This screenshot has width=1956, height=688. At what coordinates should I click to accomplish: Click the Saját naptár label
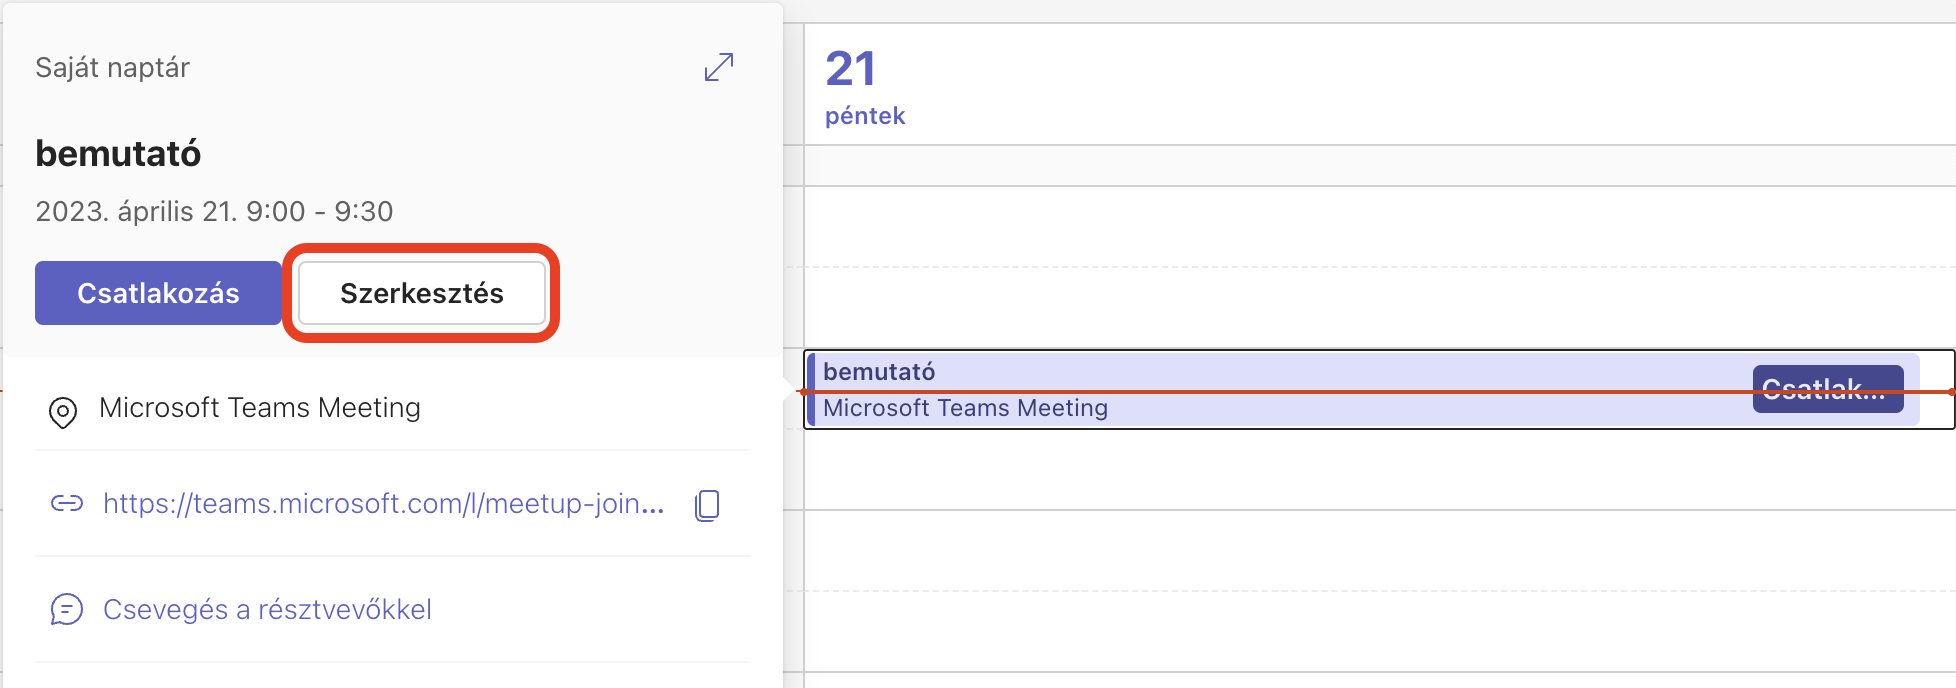(x=112, y=67)
